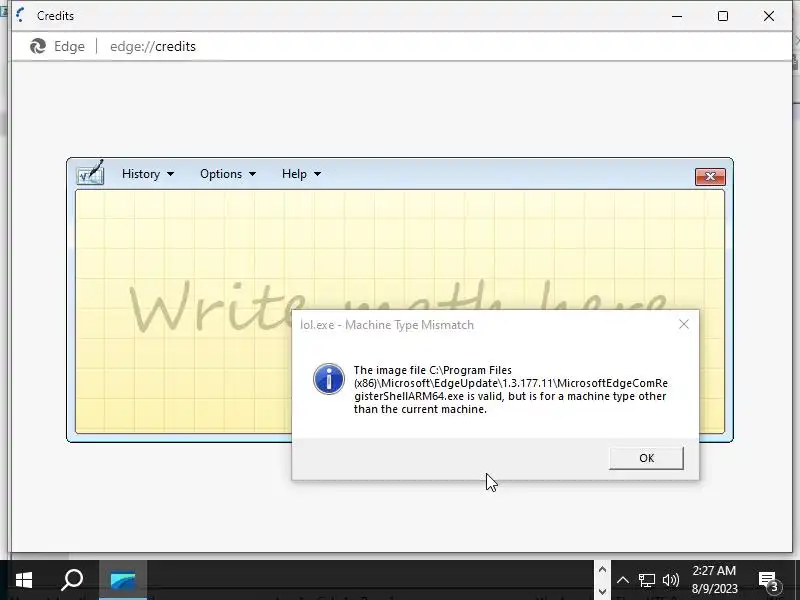Maximize the Credits window
Image resolution: width=800 pixels, height=600 pixels.
(722, 16)
